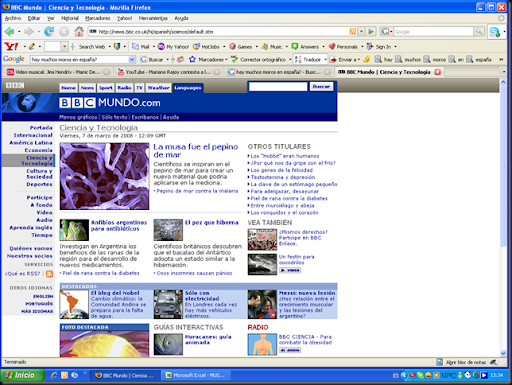
Task: Click the vertical page scrollbar thumb
Action: tap(503, 166)
